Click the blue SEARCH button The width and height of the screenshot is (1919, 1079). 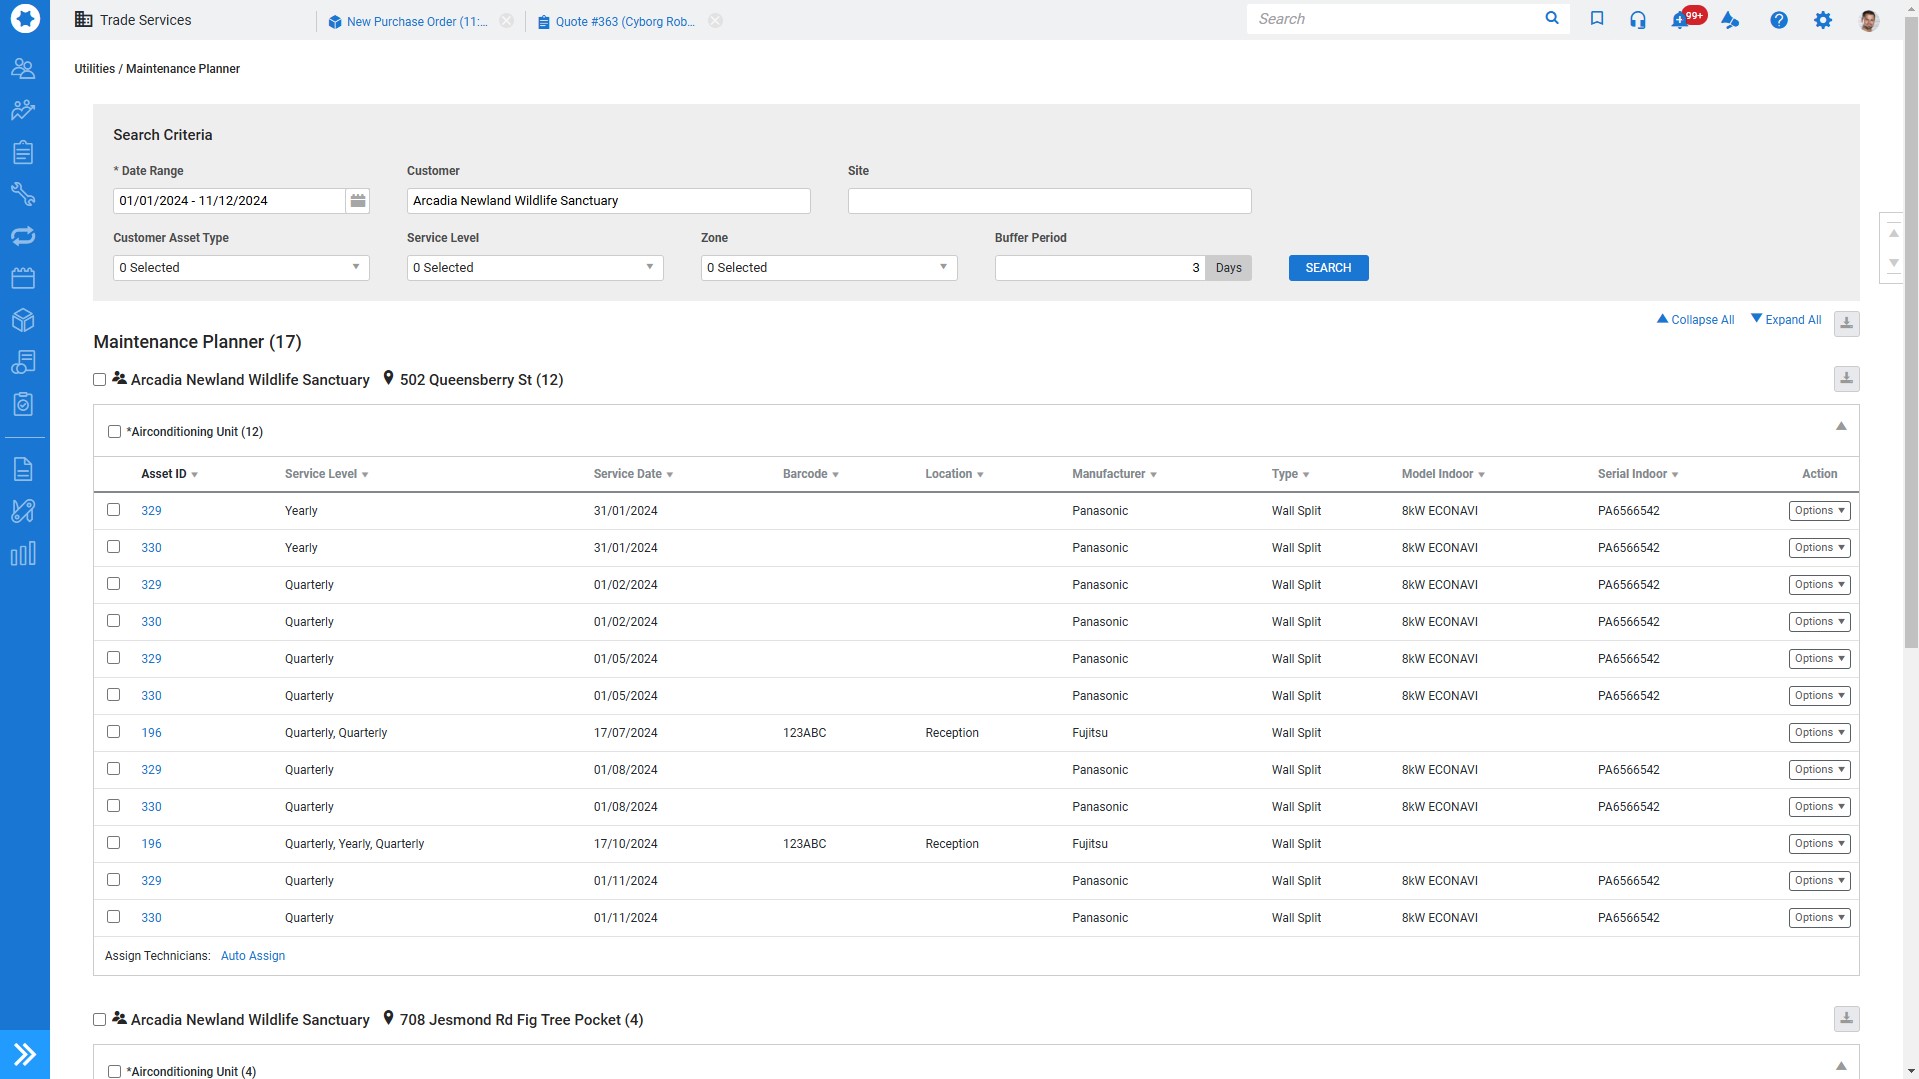(x=1328, y=268)
